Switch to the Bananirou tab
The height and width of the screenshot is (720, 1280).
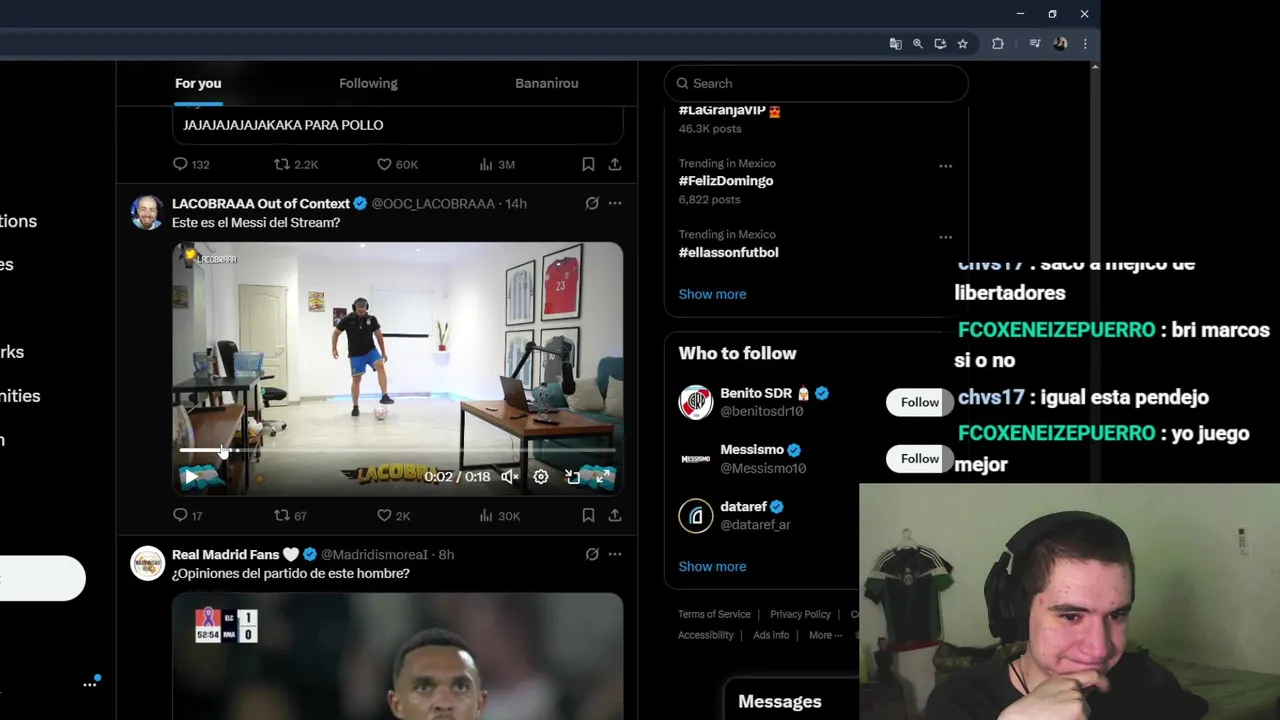[x=546, y=83]
